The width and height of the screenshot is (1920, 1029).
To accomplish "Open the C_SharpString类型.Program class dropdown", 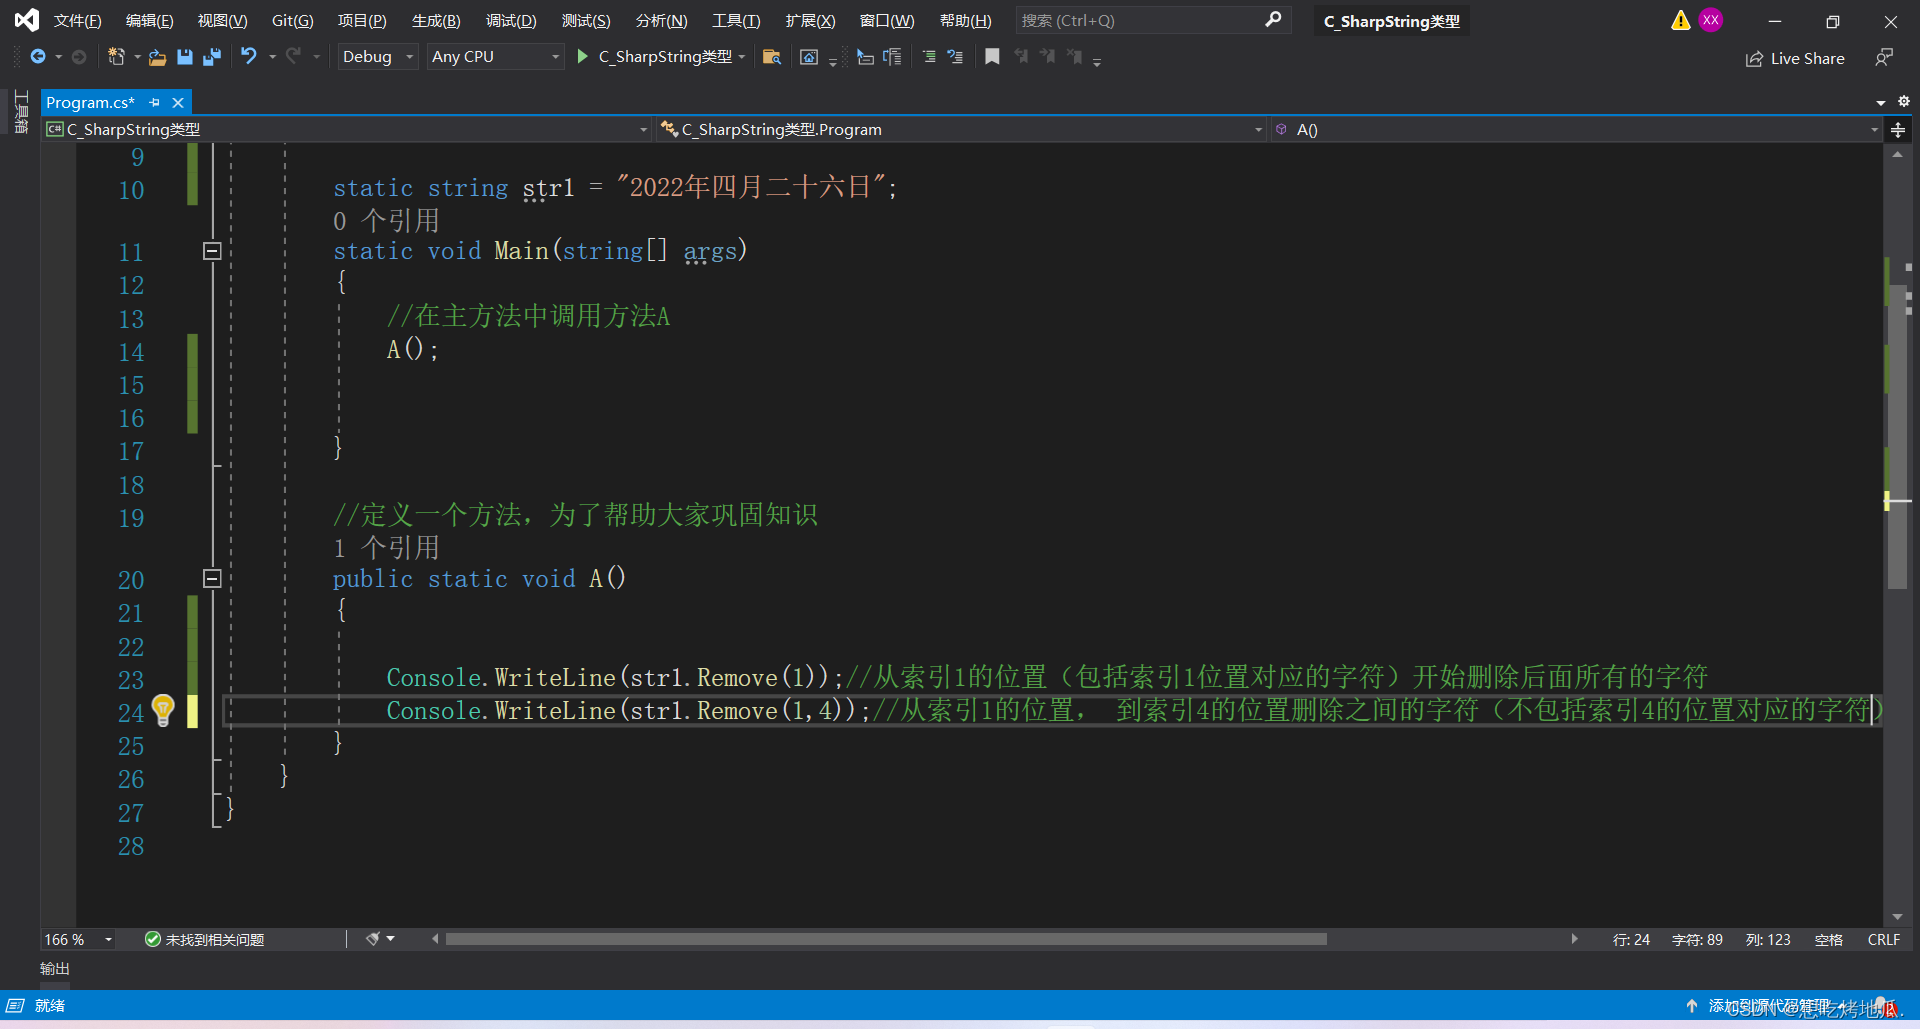I will 962,130.
